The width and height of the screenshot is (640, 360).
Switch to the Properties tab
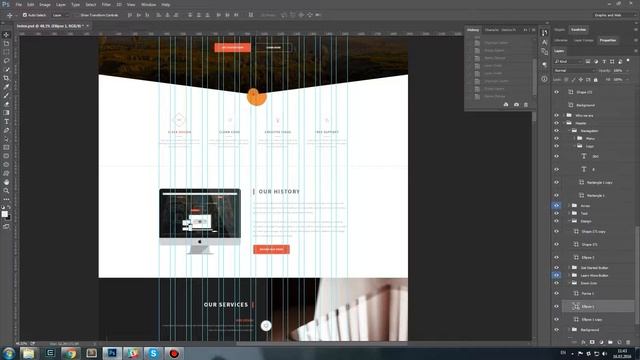608,40
